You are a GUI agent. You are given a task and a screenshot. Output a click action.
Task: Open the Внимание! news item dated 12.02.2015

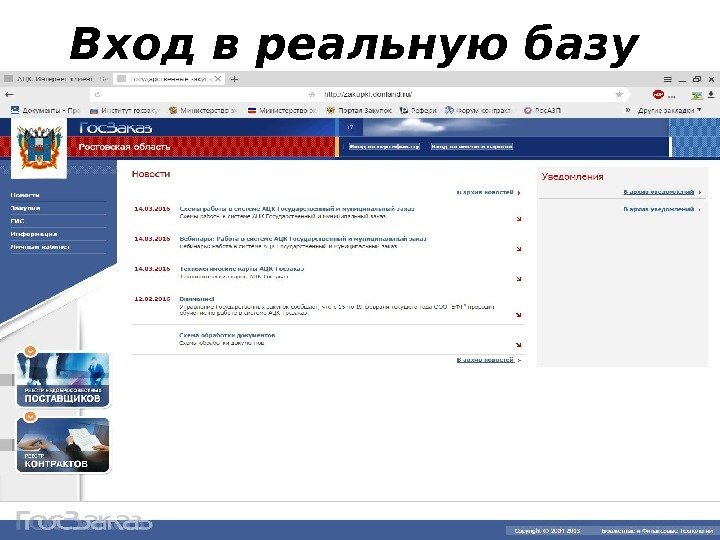pos(197,299)
